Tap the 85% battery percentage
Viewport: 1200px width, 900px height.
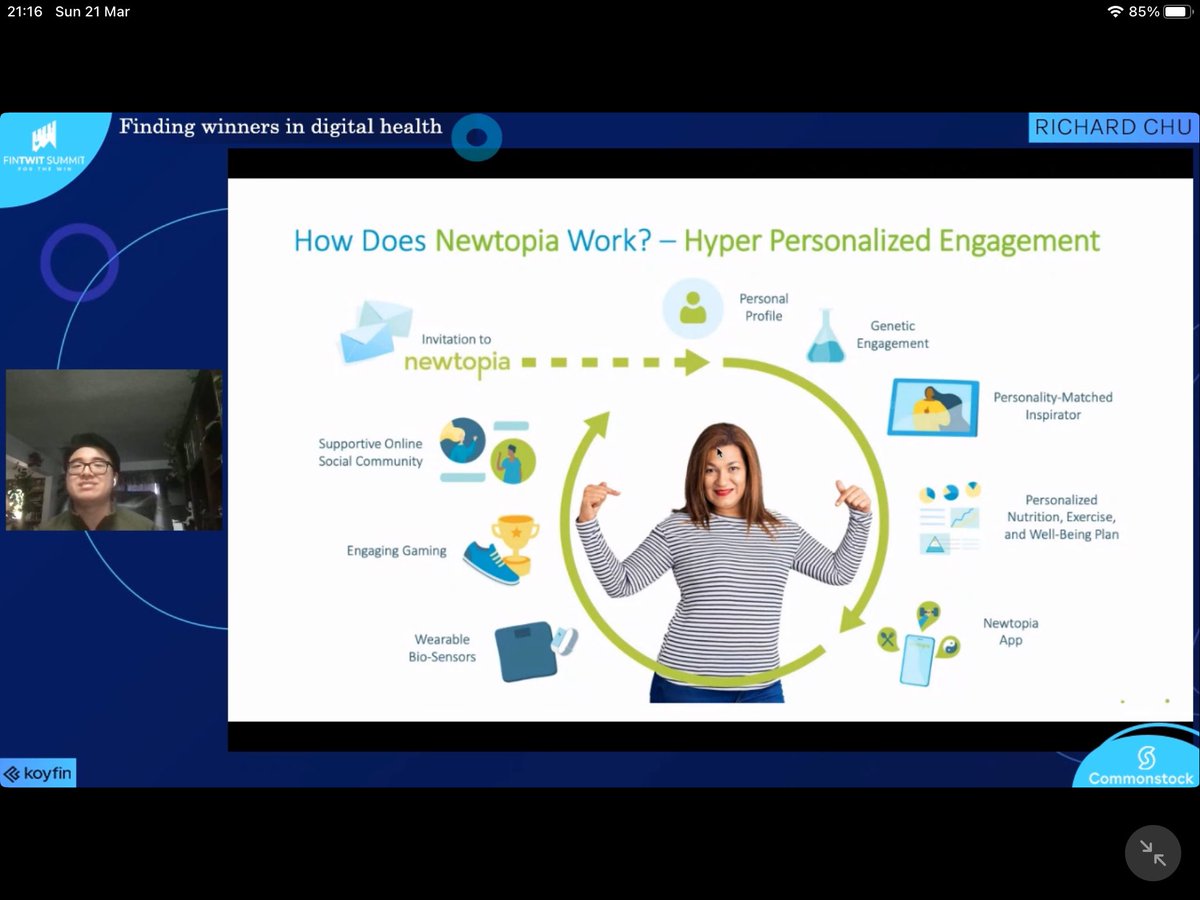coord(1144,12)
